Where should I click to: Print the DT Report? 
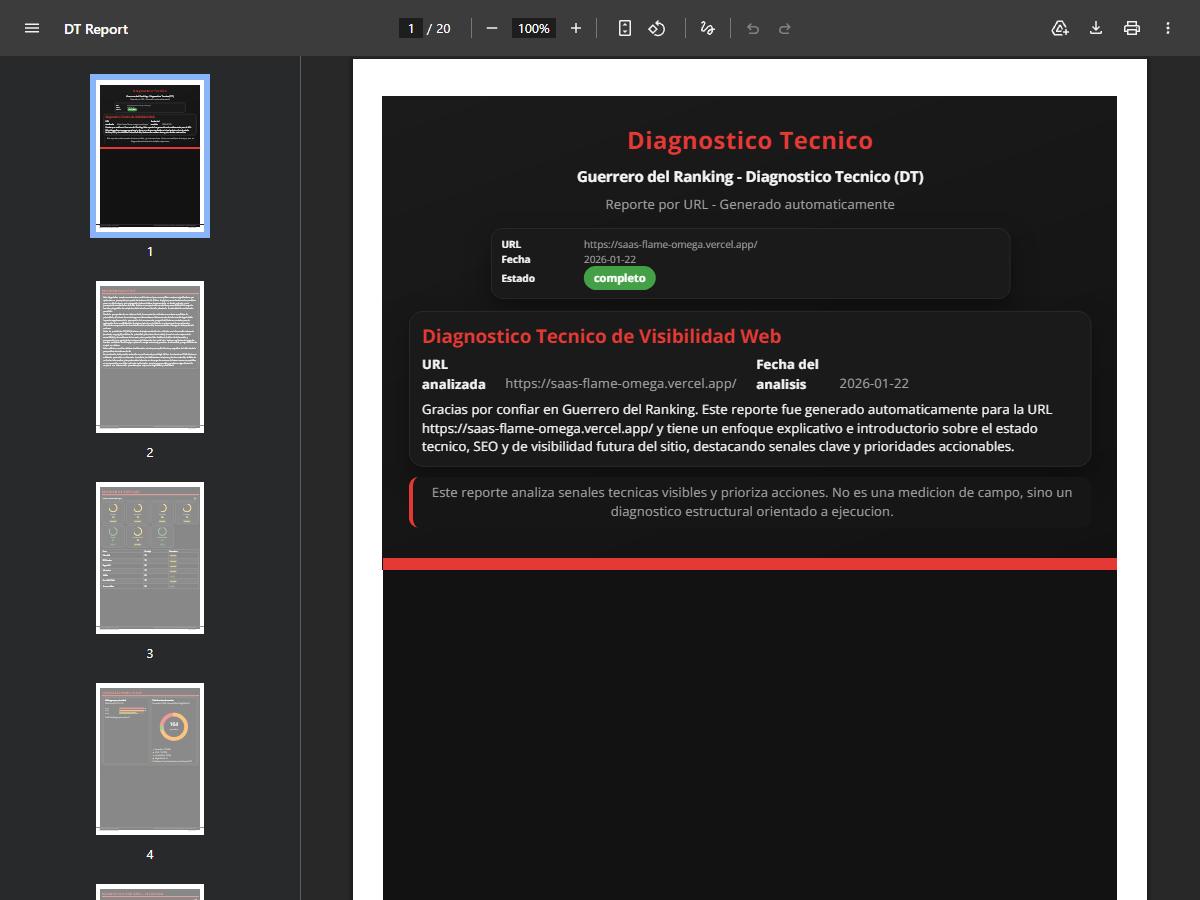[1131, 28]
